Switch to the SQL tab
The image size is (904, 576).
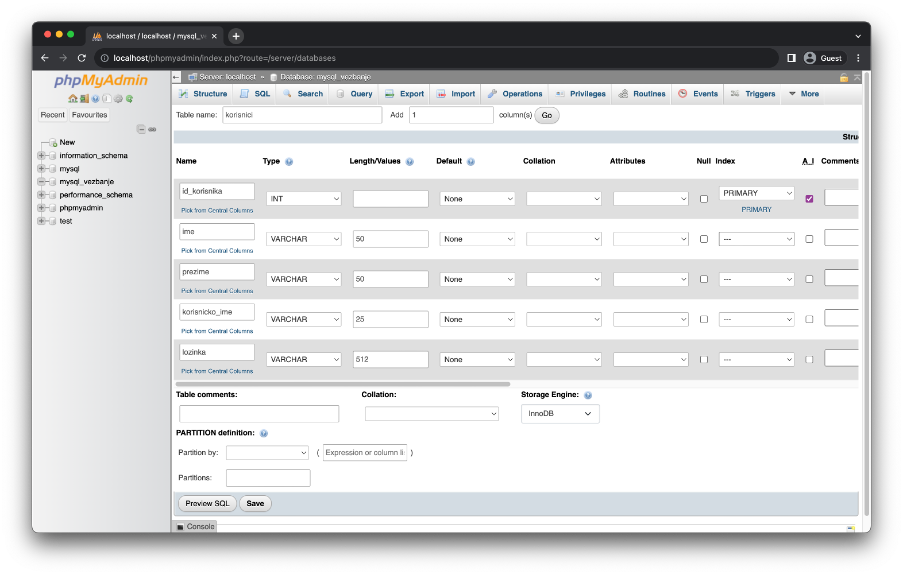click(x=254, y=94)
